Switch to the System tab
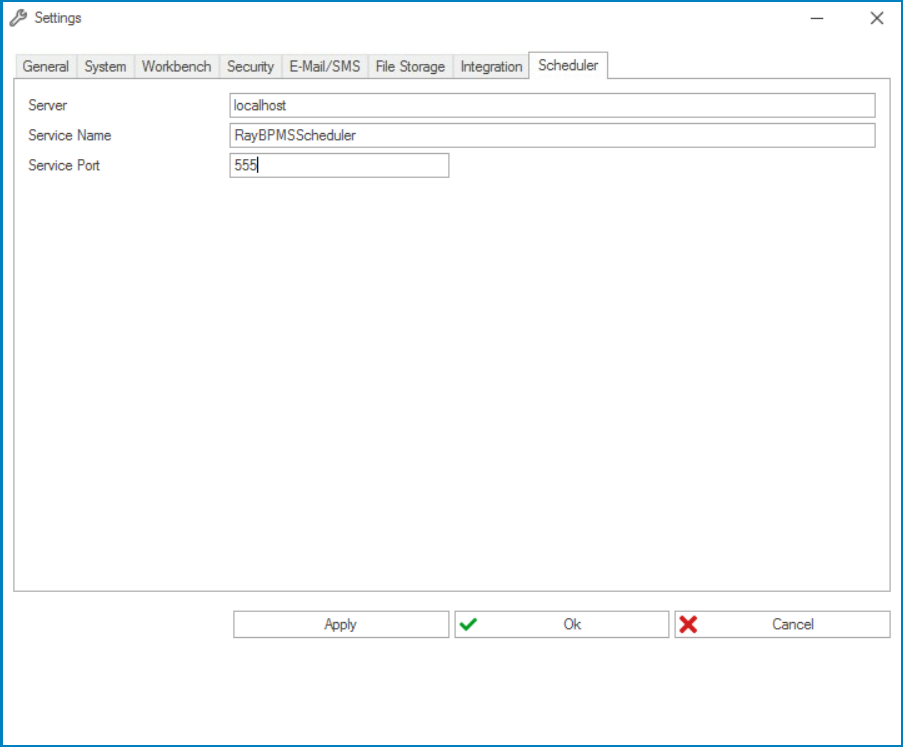Image resolution: width=903 pixels, height=747 pixels. [105, 66]
